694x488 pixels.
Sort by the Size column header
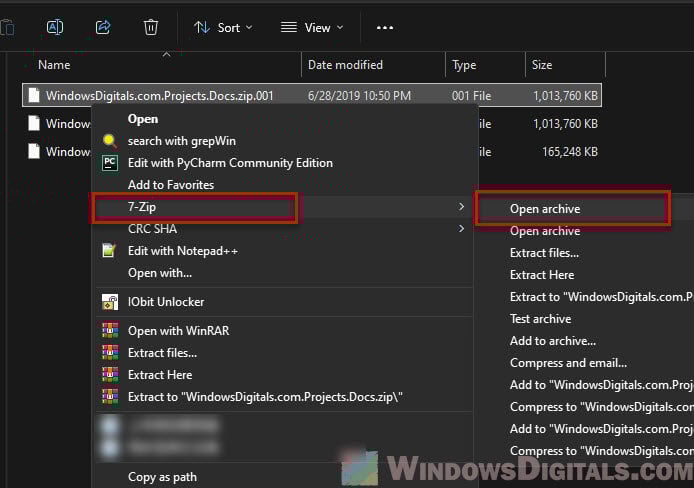pos(542,65)
